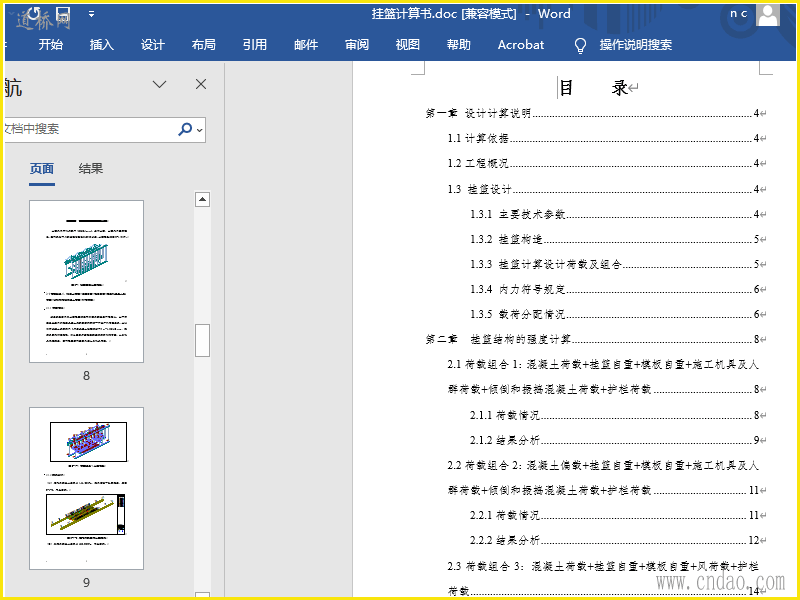Open the 引用 ribbon tab
Viewport: 800px width, 600px height.
[255, 45]
